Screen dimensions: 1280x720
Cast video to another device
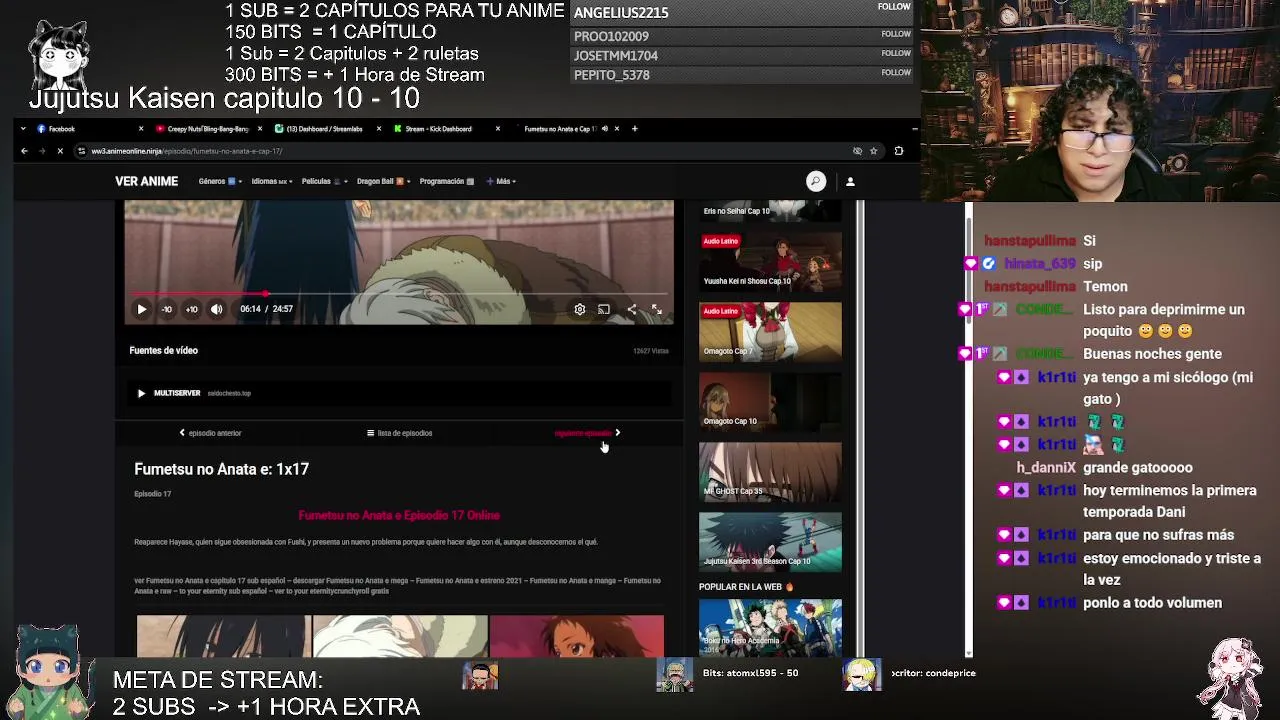coord(604,310)
